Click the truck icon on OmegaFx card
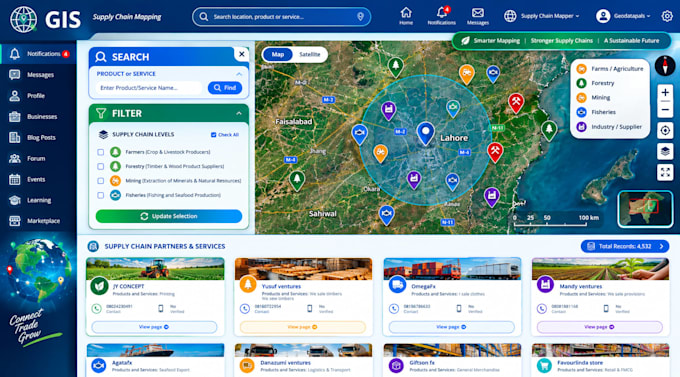This screenshot has width=680, height=377. [397, 285]
